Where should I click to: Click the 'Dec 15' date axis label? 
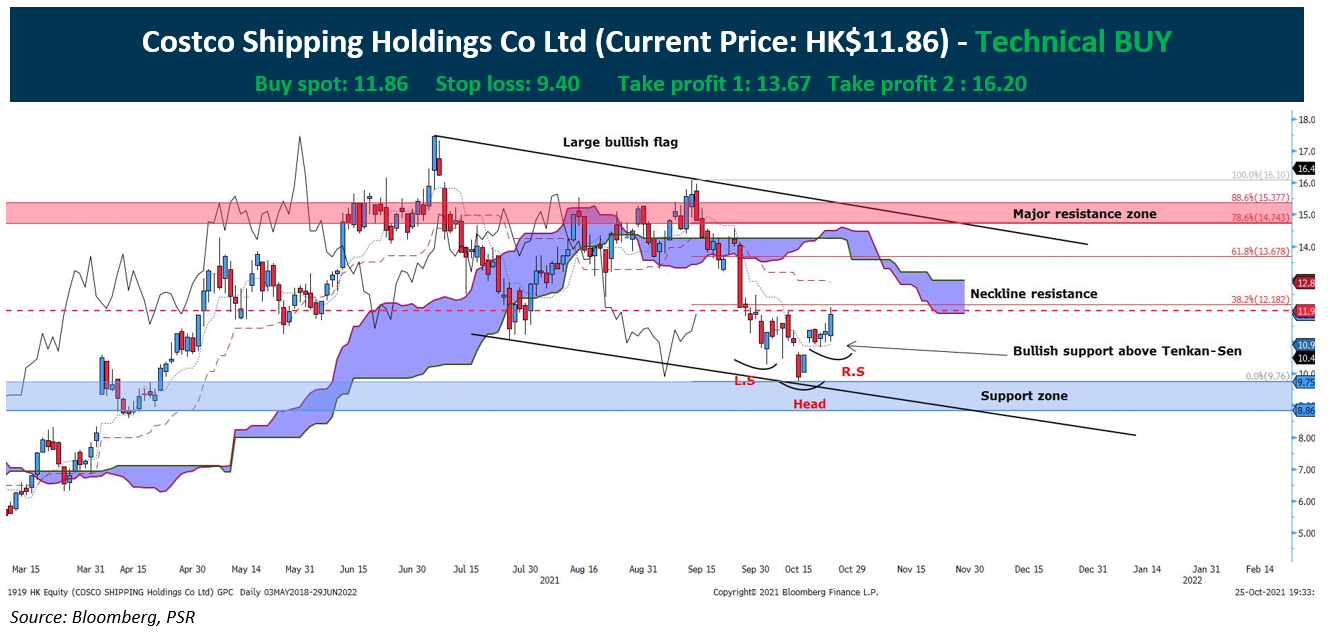pyautogui.click(x=1029, y=568)
